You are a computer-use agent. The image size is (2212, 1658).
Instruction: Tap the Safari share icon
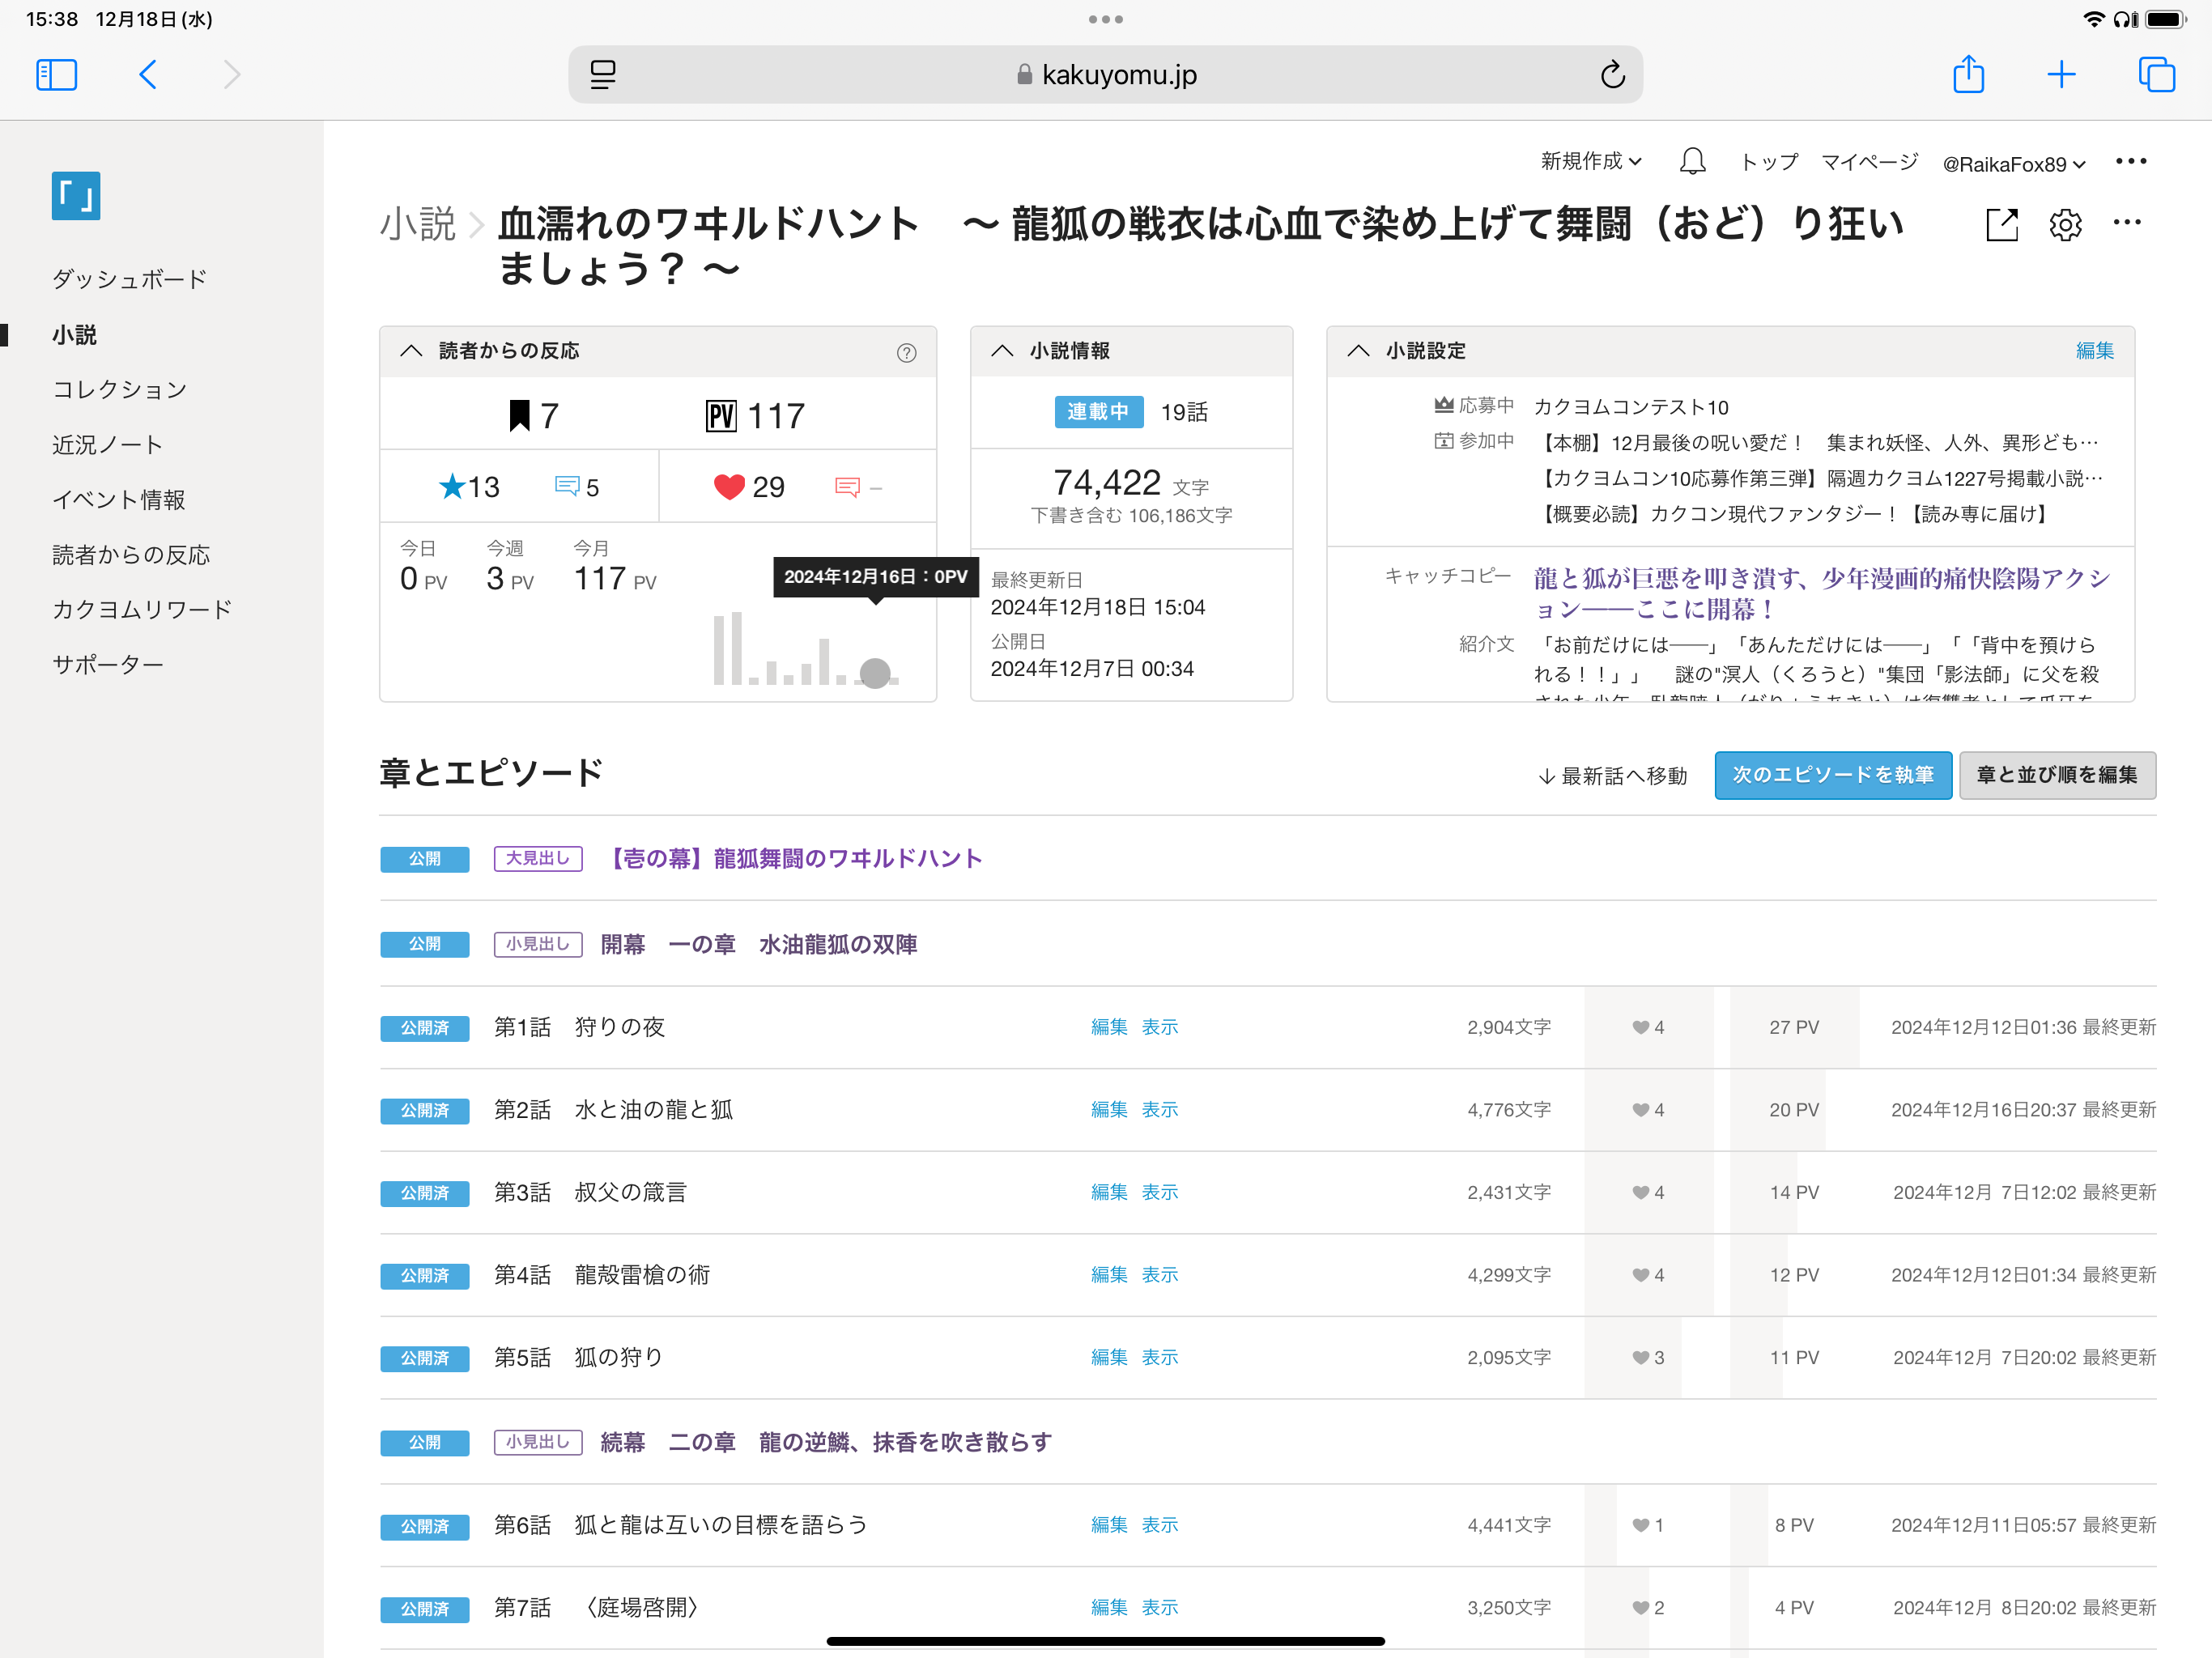1968,75
